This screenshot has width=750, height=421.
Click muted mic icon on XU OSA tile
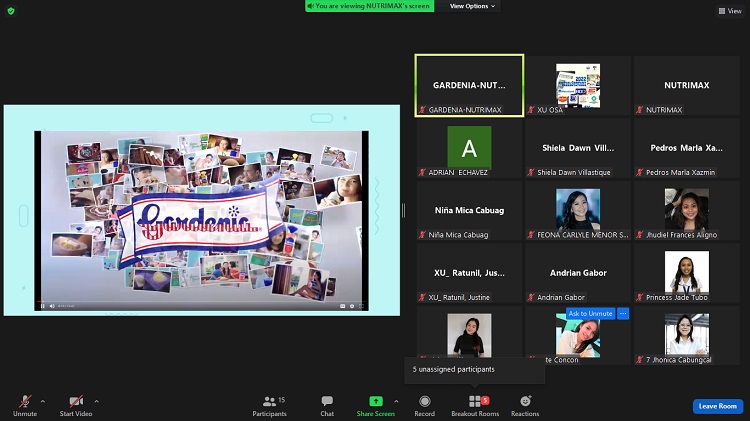(x=531, y=110)
